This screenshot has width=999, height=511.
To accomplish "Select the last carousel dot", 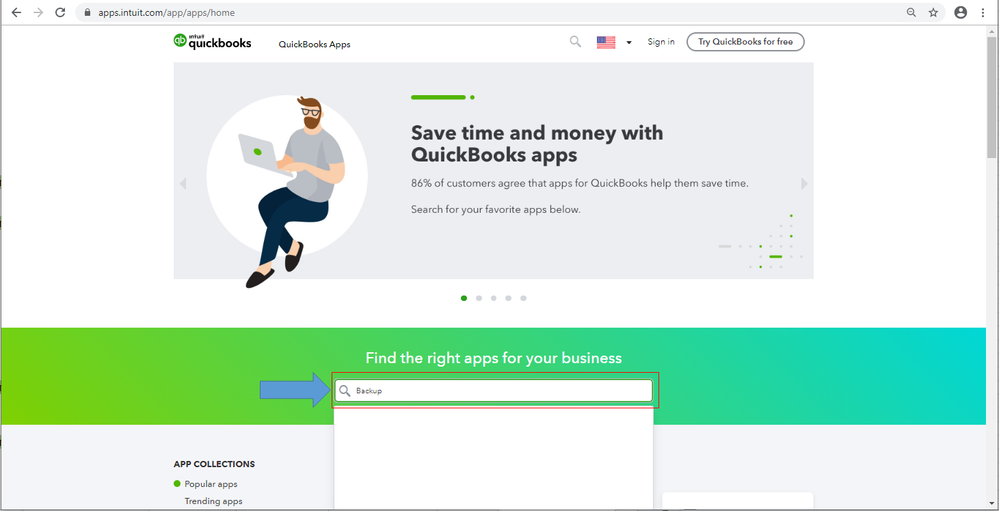I will pyautogui.click(x=523, y=298).
